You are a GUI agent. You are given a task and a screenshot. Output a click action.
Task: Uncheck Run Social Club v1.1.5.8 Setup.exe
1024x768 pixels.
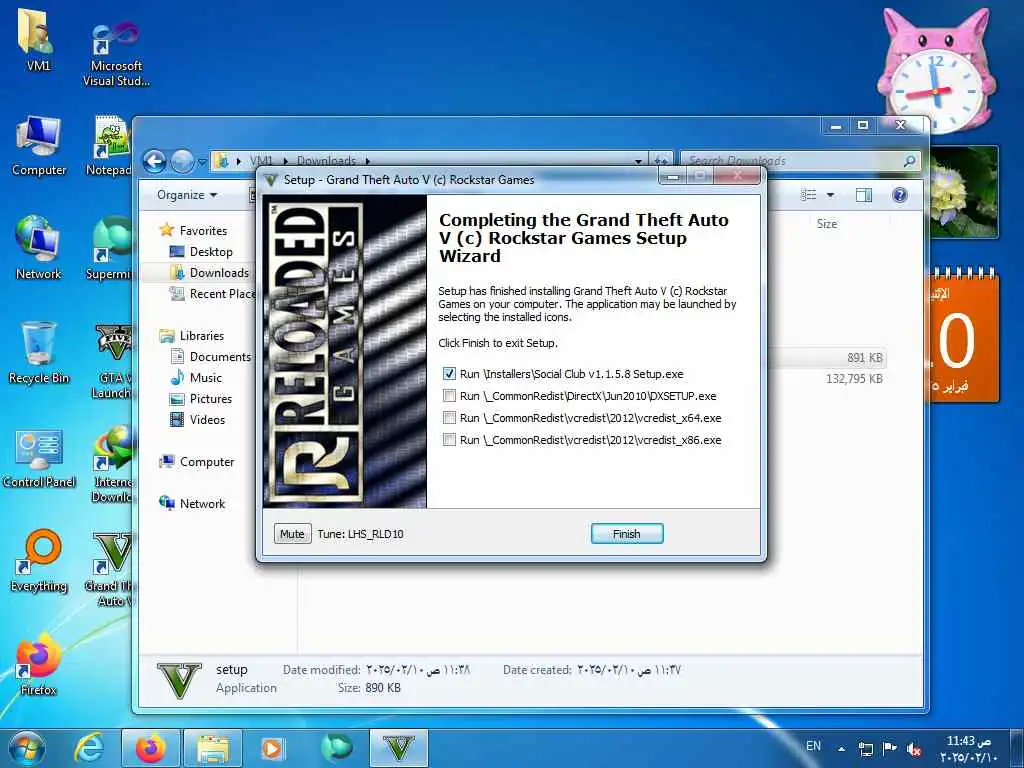tap(449, 374)
